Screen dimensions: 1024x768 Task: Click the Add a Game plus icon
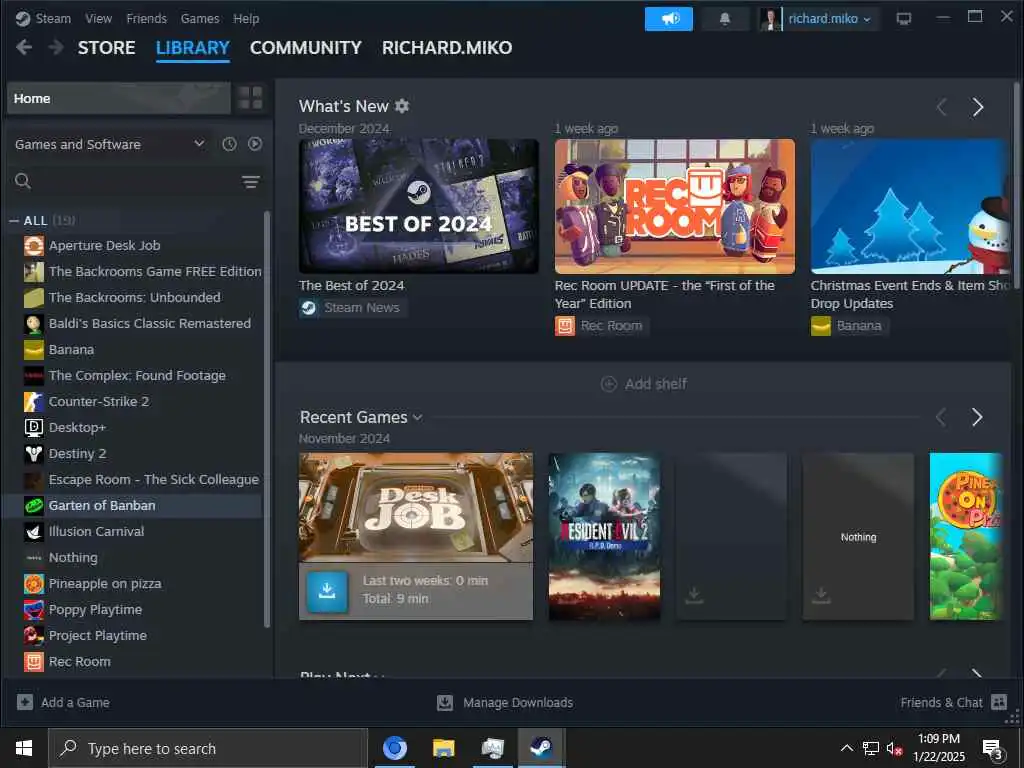click(25, 702)
